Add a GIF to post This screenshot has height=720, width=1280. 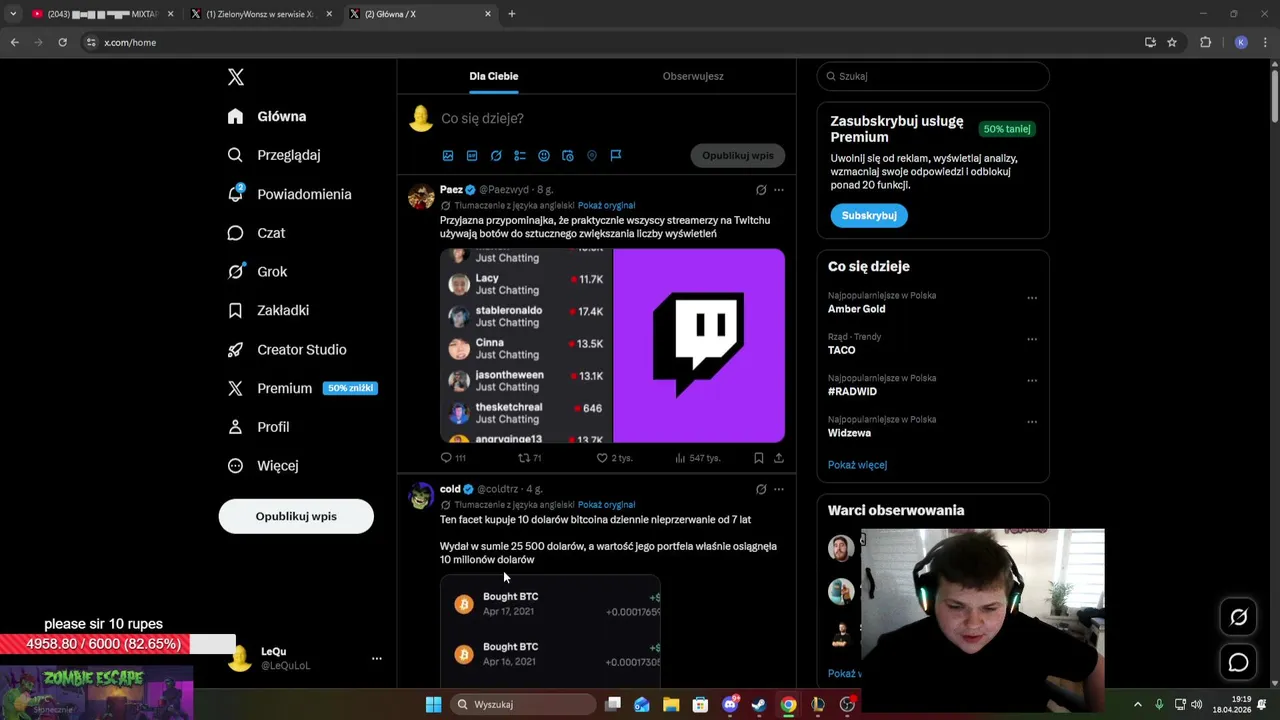click(x=472, y=156)
